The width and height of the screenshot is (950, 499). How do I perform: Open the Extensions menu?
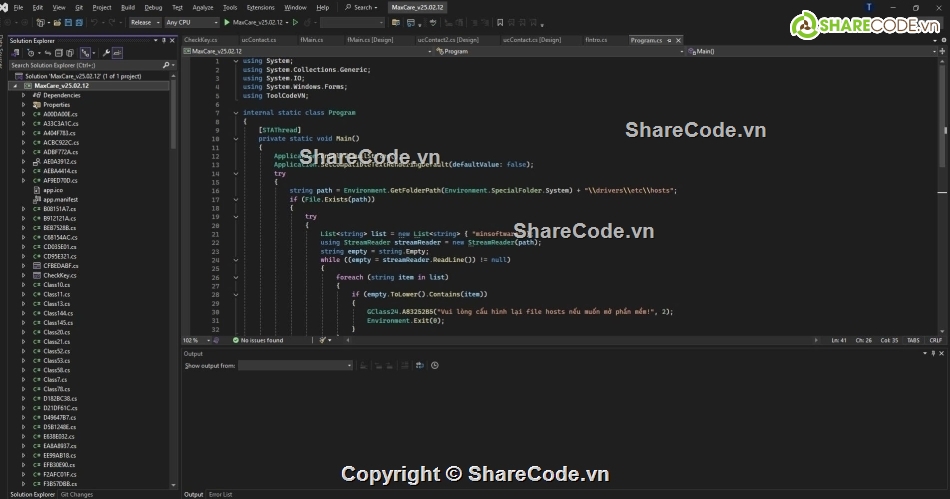click(x=261, y=7)
